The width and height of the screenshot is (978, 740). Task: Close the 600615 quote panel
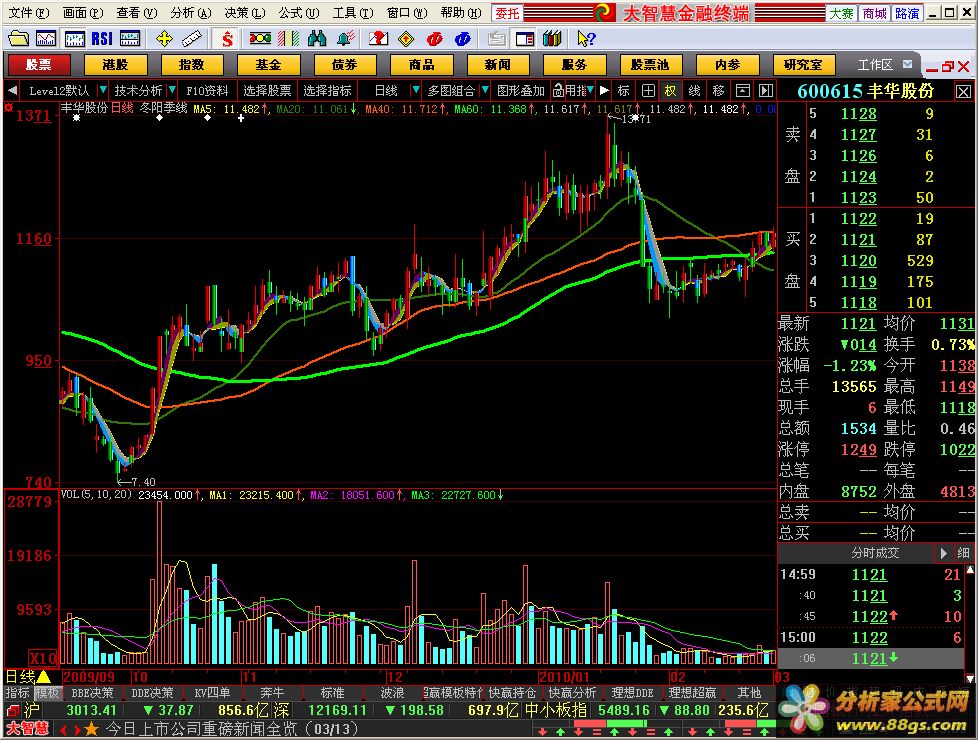pos(963,92)
